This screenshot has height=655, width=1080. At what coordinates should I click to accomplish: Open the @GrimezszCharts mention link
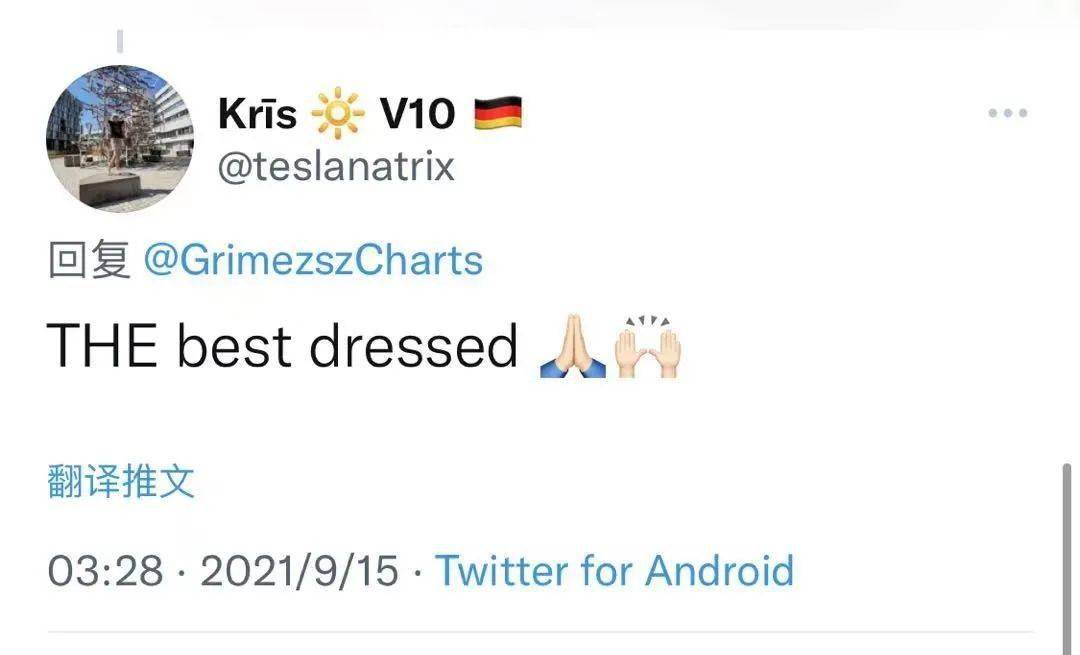click(313, 261)
